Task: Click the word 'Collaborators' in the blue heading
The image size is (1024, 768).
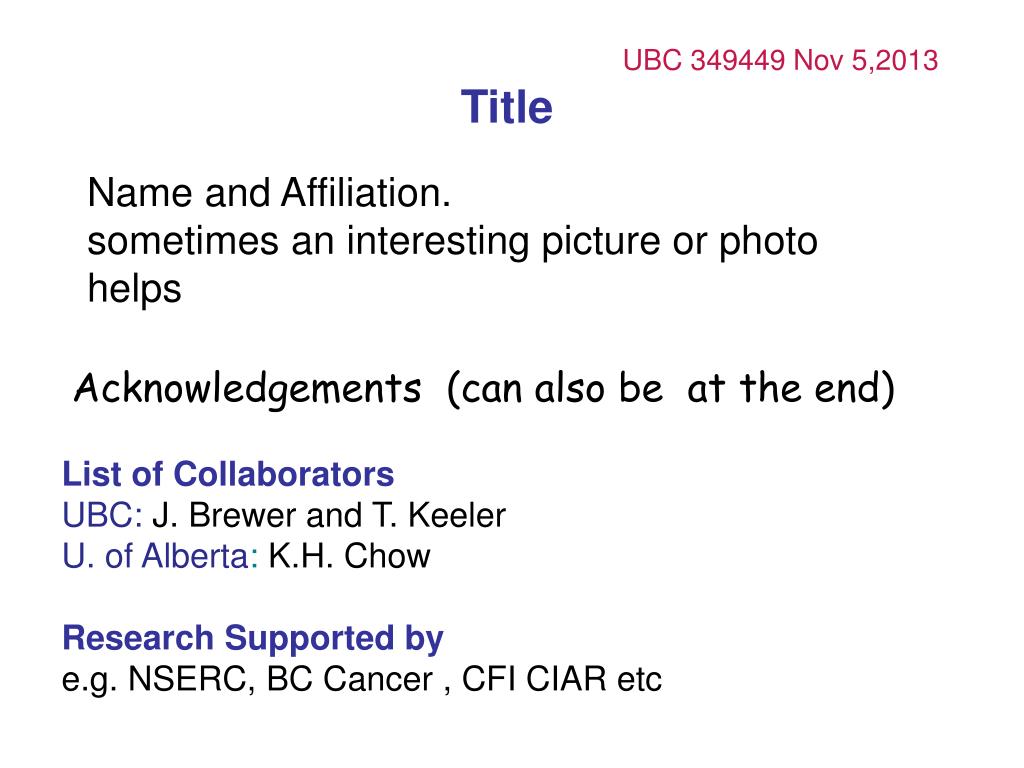Action: pos(283,474)
